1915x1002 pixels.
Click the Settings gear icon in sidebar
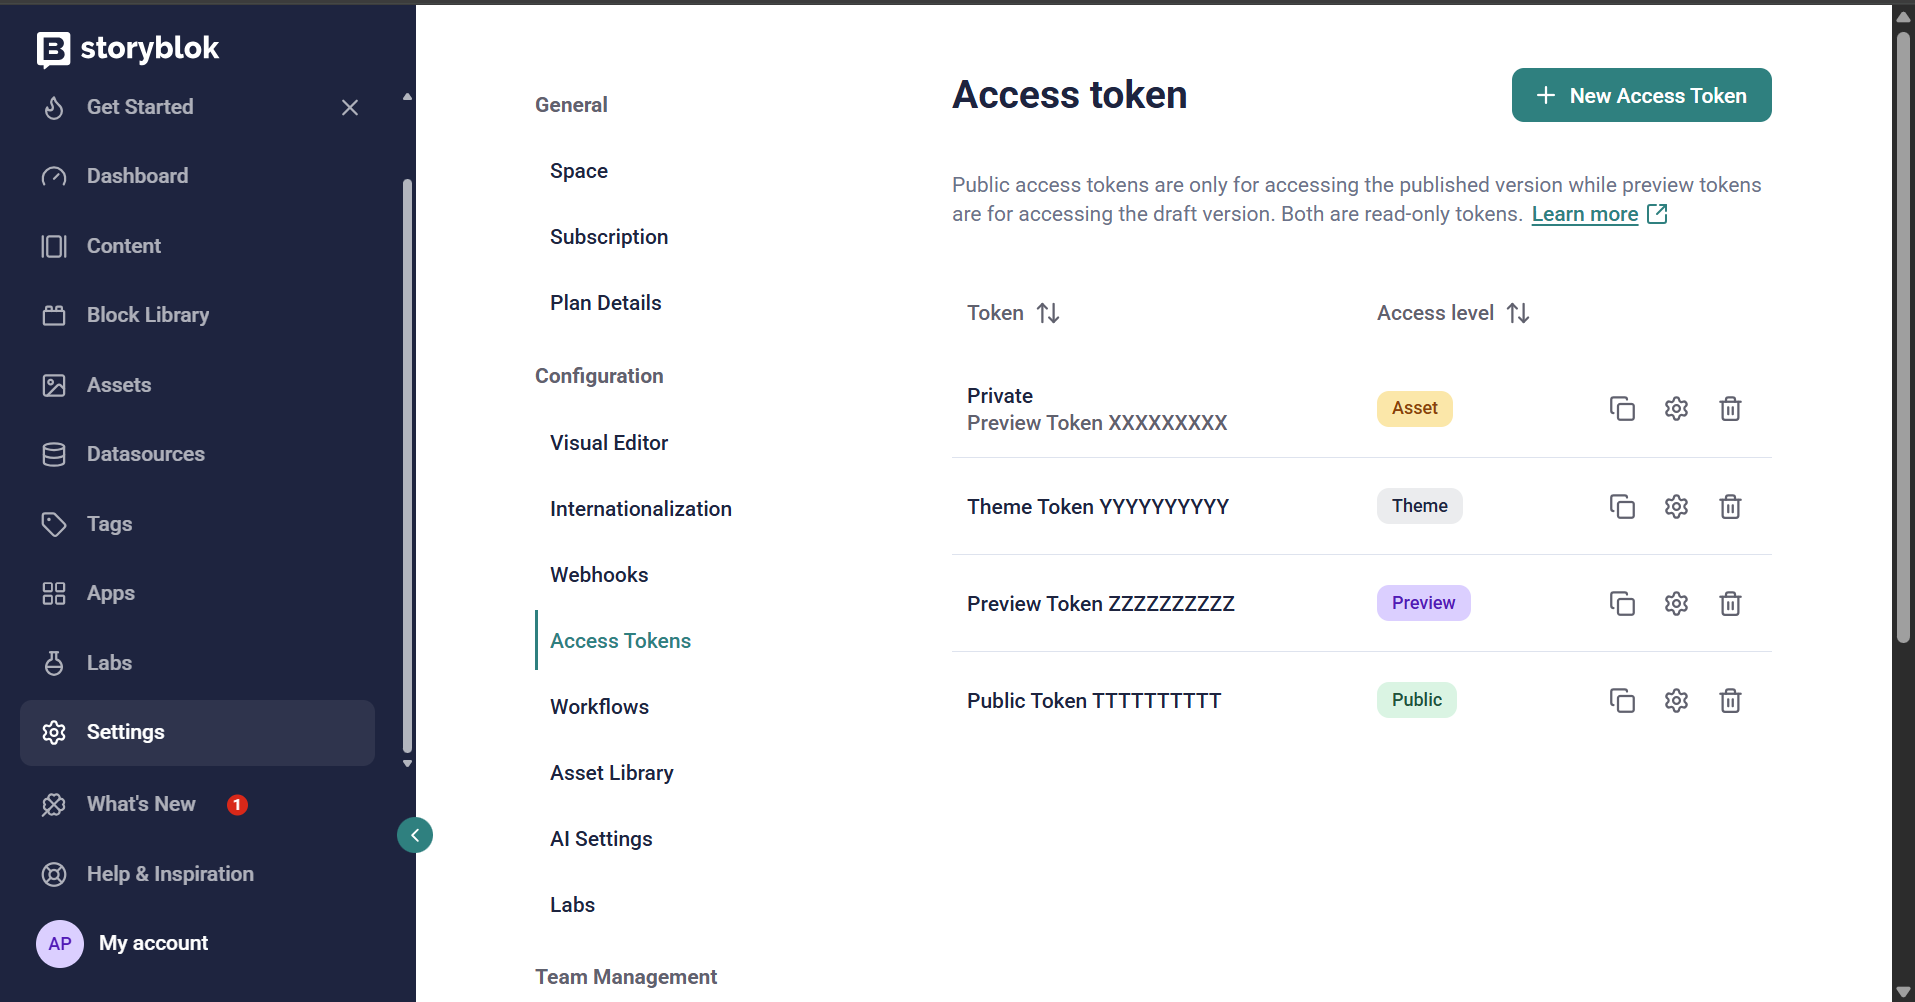click(x=54, y=732)
